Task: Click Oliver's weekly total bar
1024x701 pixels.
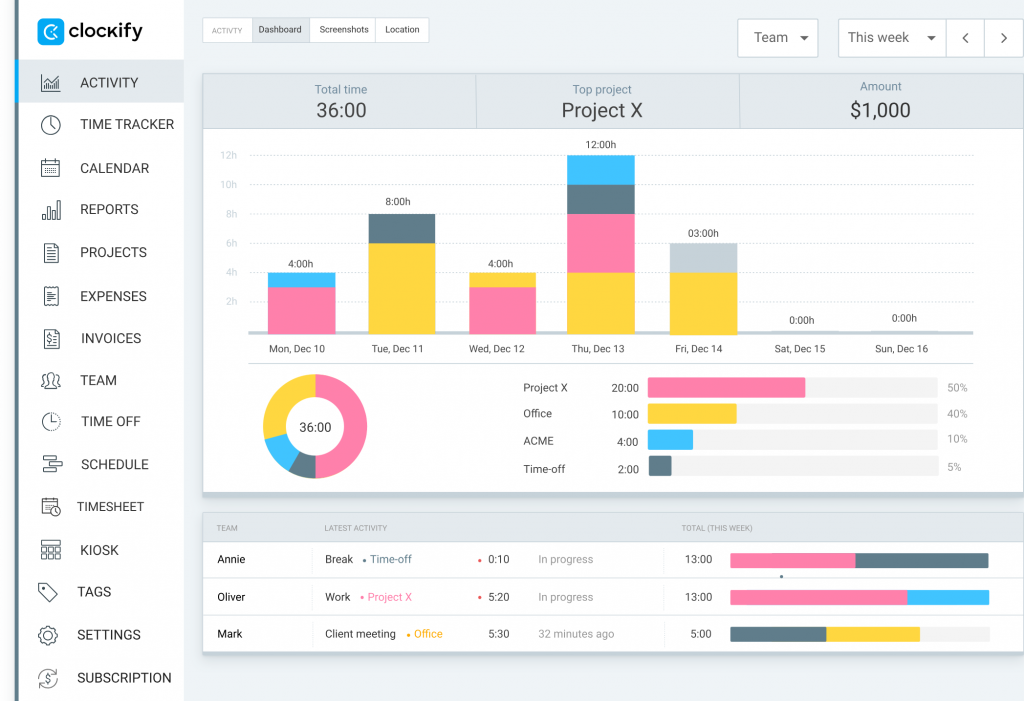Action: tap(859, 597)
